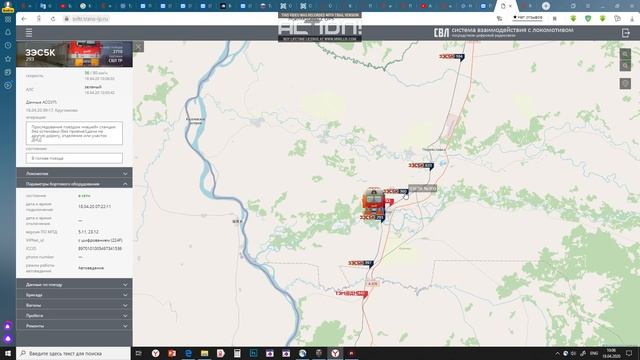Open the grid tile icon in left sidebar
Viewport: 640px width, 360px height.
point(8,19)
